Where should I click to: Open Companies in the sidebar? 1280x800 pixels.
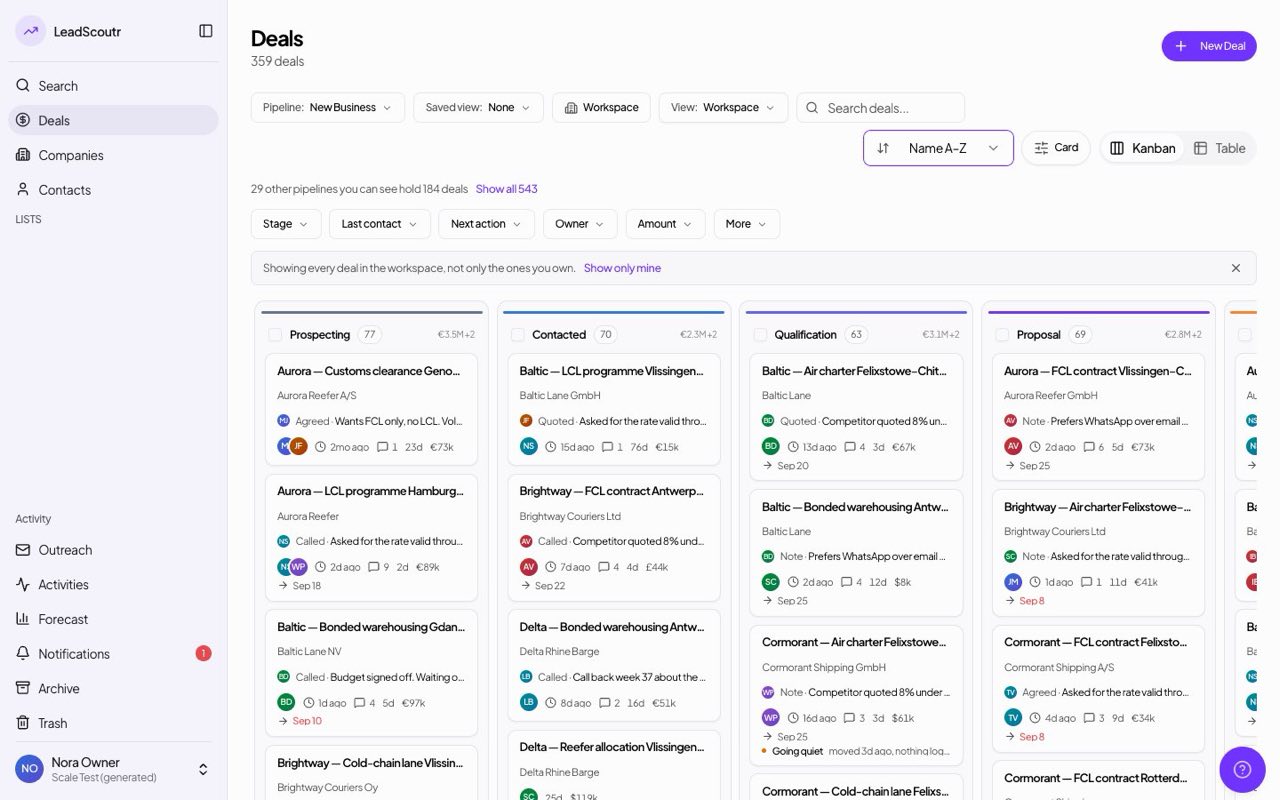113,155
